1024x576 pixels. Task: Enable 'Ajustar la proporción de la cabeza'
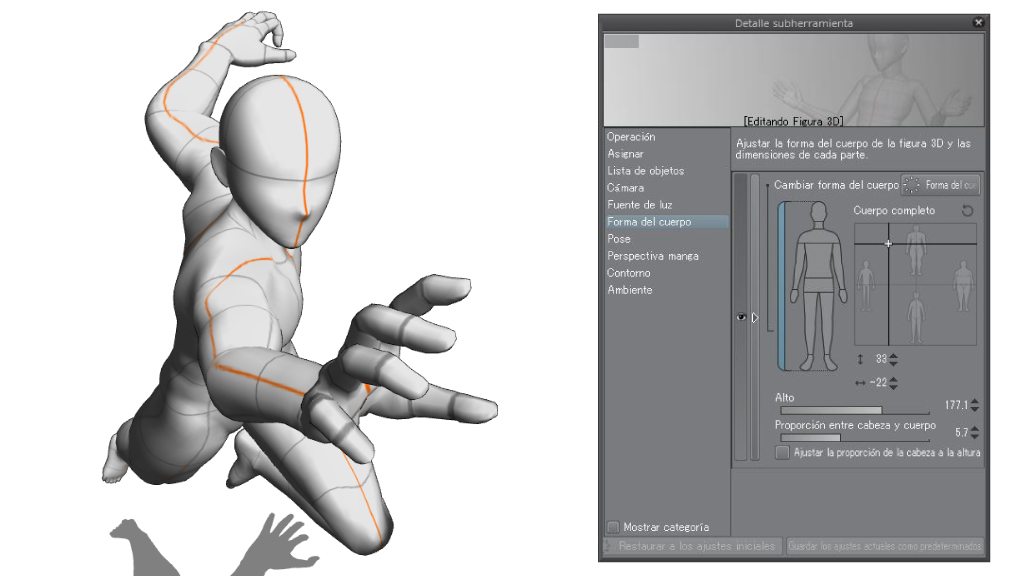[782, 453]
